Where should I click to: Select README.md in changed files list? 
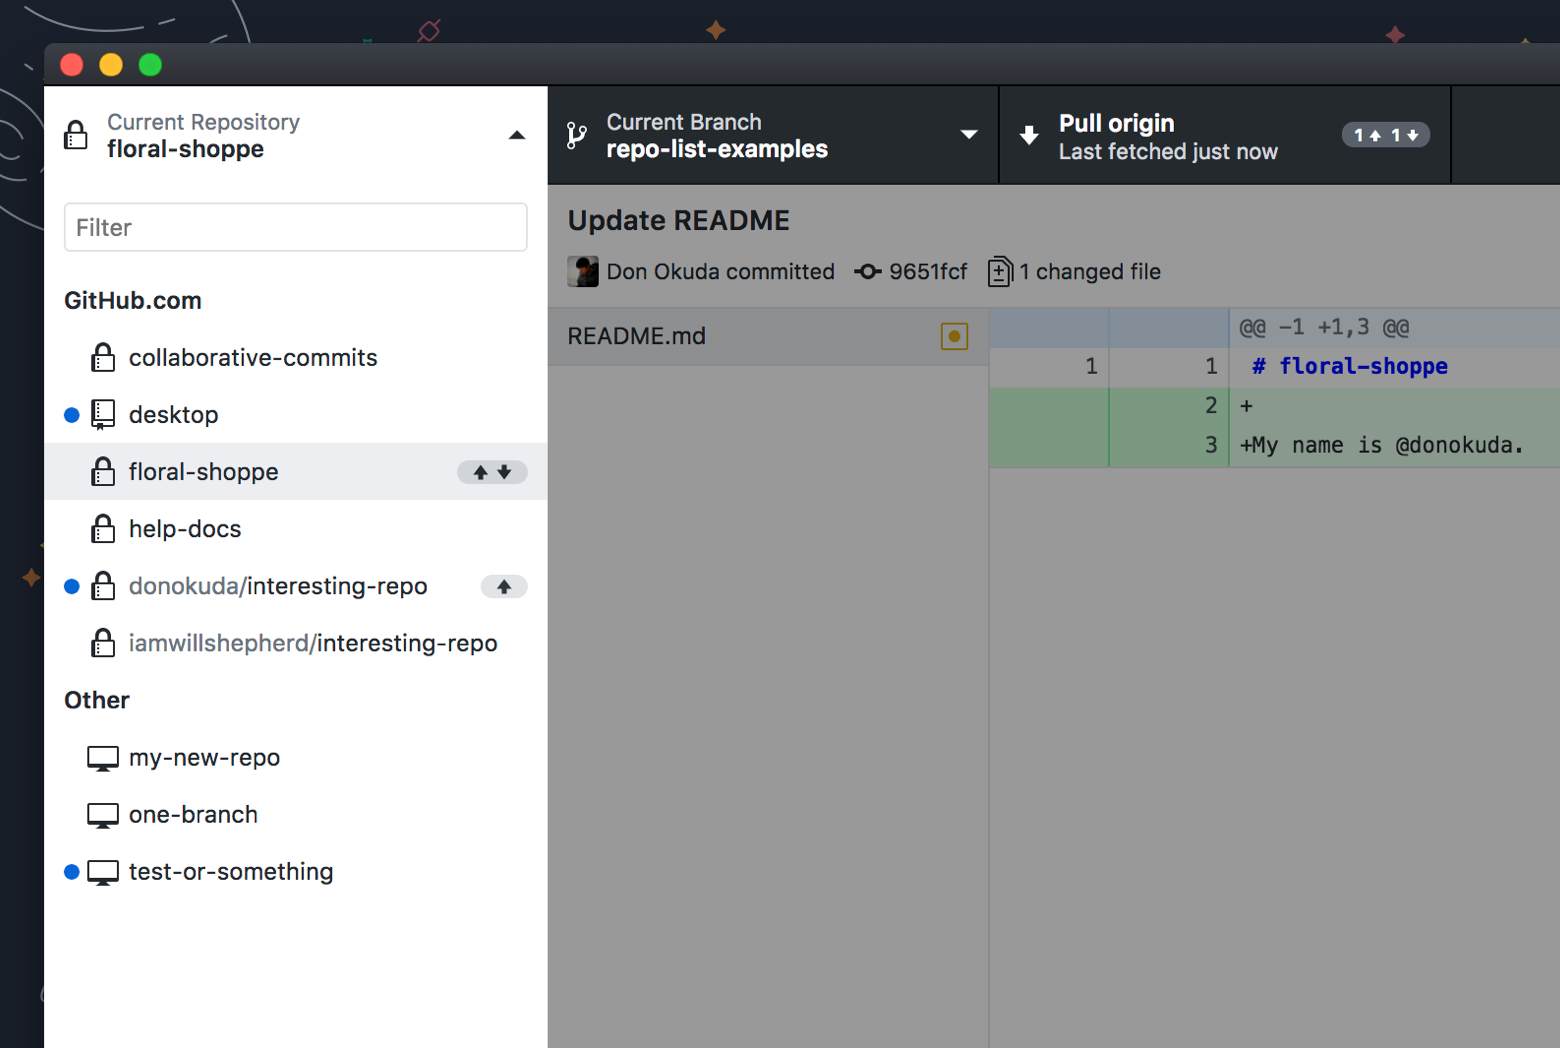(x=768, y=336)
